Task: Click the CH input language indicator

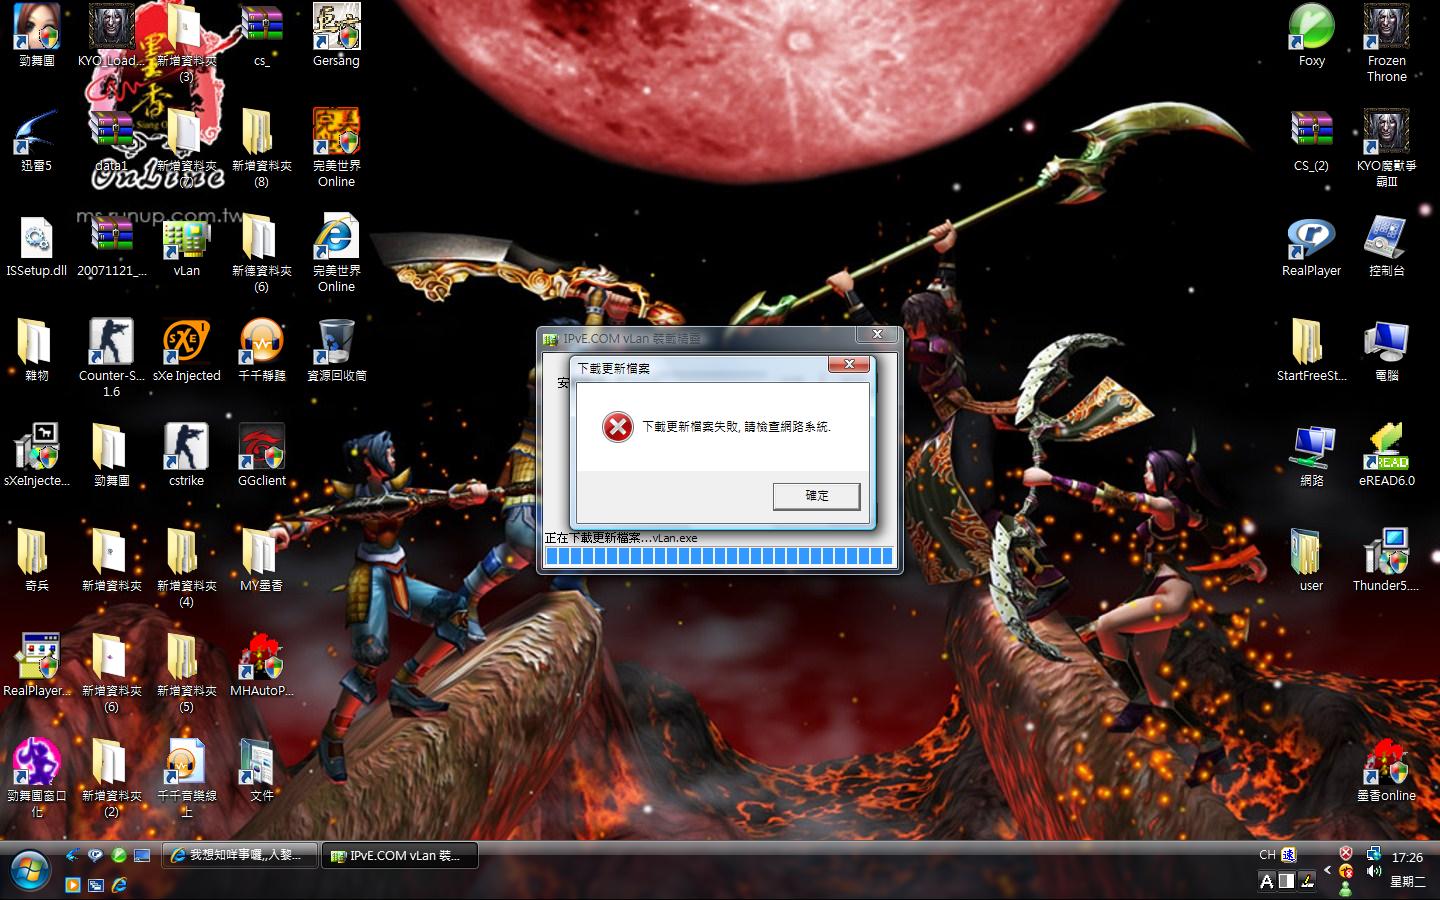Action: tap(1267, 855)
